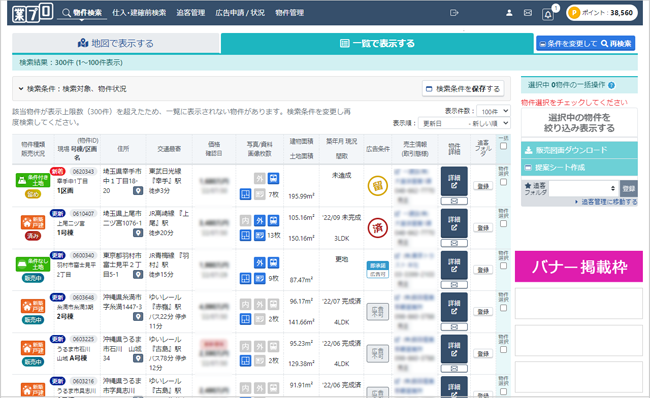Click the 新築戸建 type badge for 0603648
The image size is (650, 398).
33,306
